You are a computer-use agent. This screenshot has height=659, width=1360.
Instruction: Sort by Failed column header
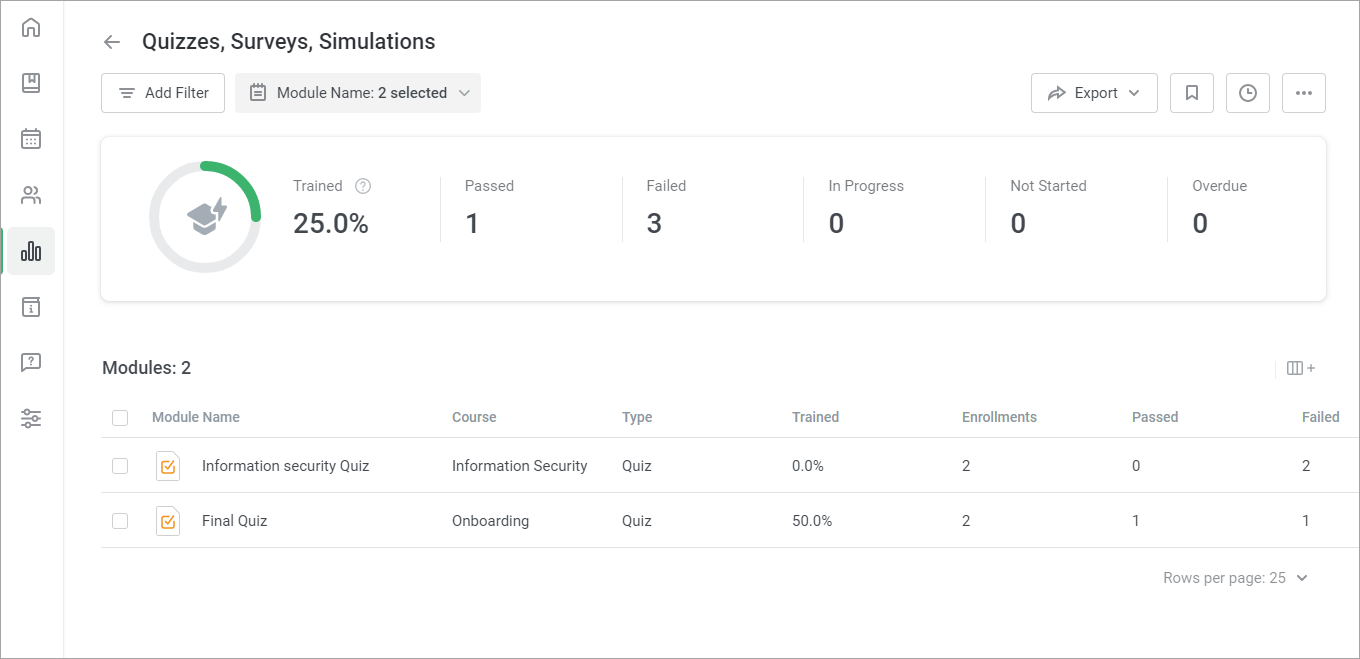[1320, 417]
